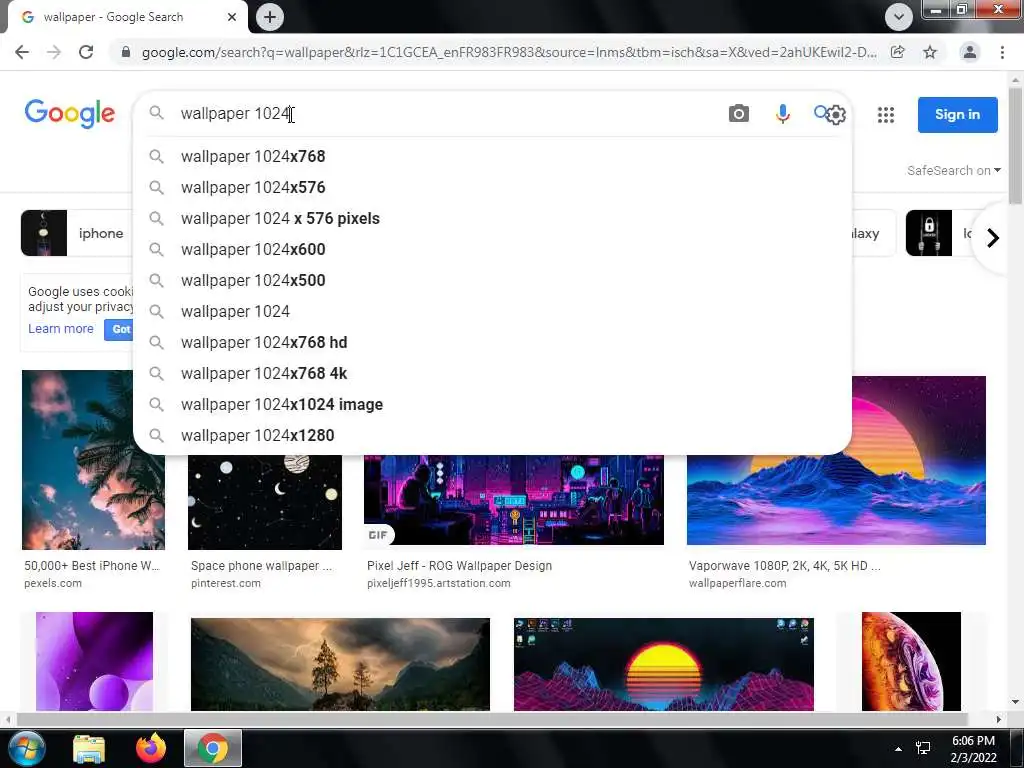Launch Firefox from the taskbar
Viewport: 1024px width, 768px height.
tap(151, 748)
